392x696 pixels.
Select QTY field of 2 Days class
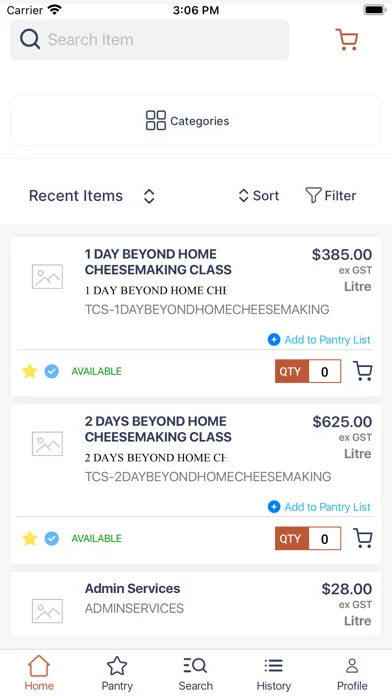[x=325, y=538]
